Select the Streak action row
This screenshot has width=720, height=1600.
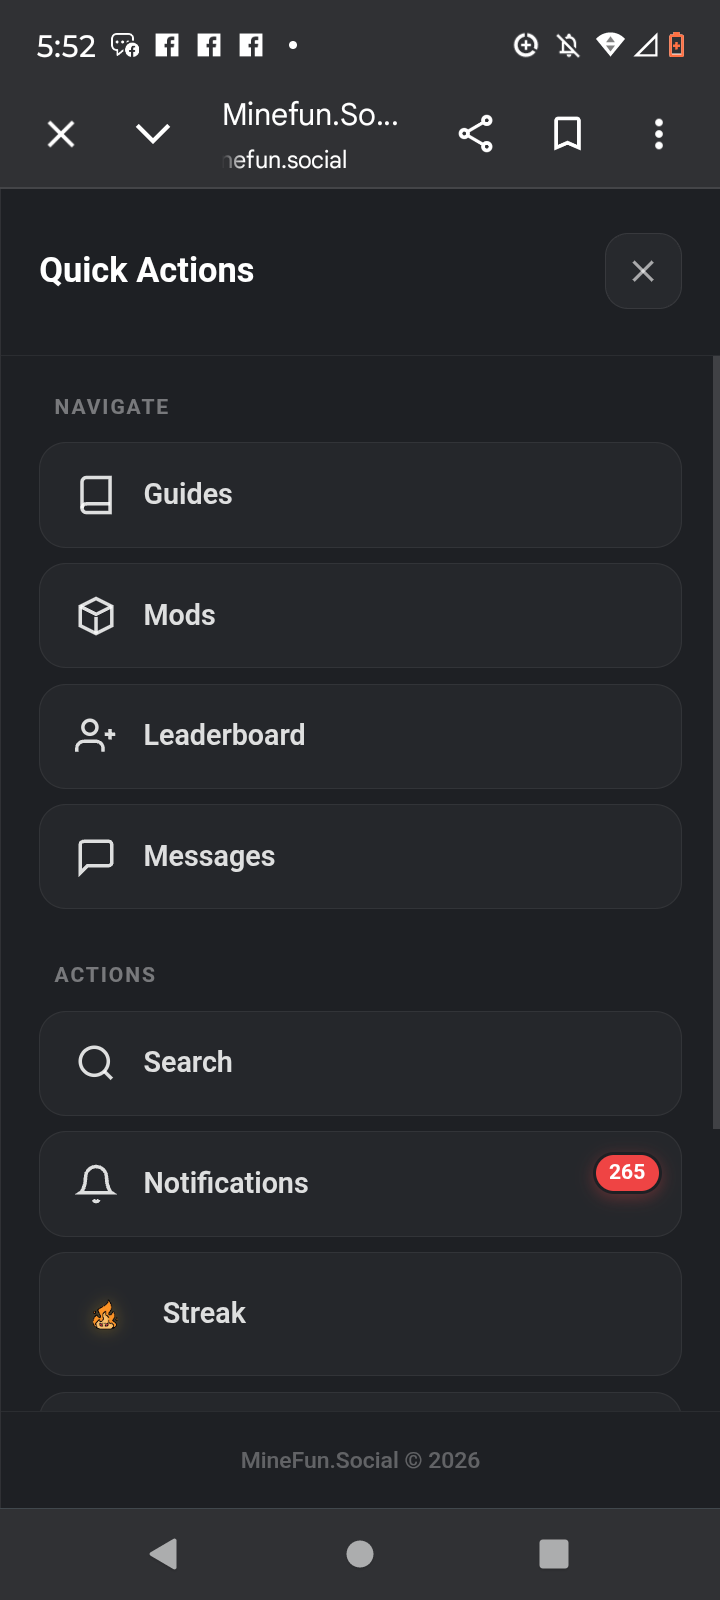360,1314
